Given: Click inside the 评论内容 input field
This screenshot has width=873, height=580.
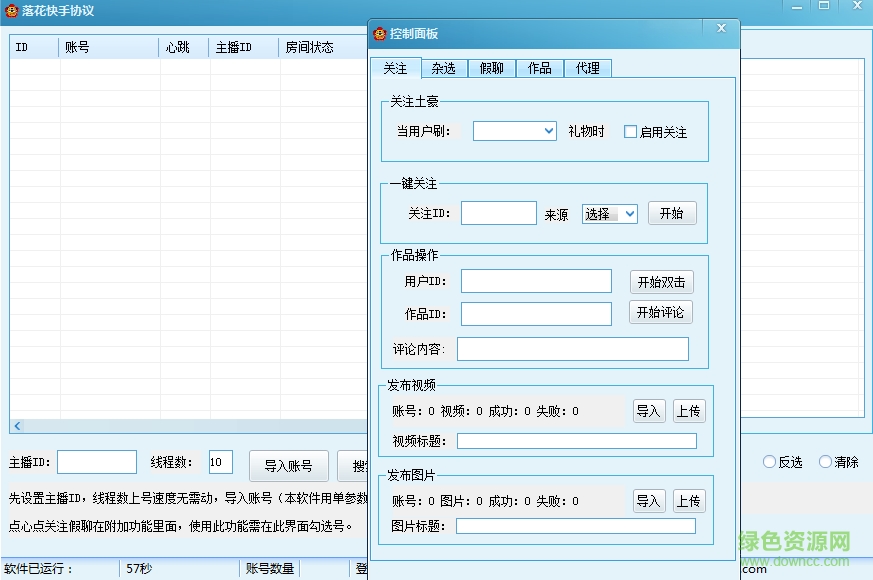Looking at the screenshot, I should (573, 348).
